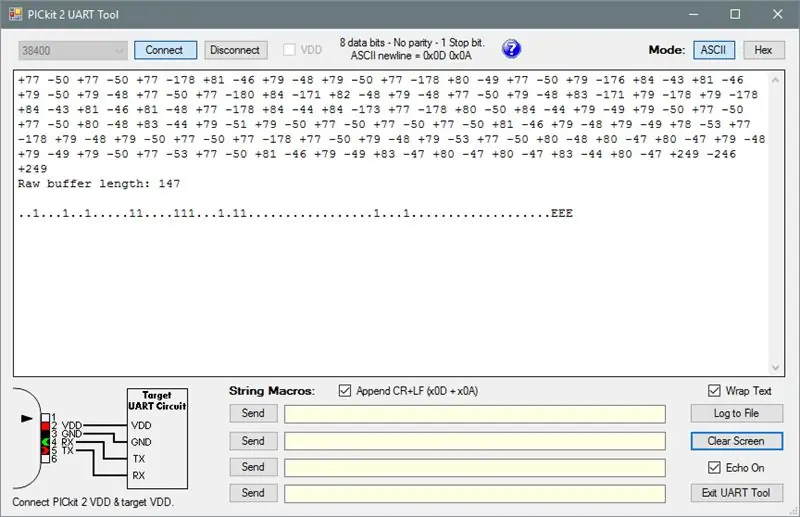Click the PICkit 2 UART Tool title bar icon
The width and height of the screenshot is (800, 517).
(15, 14)
